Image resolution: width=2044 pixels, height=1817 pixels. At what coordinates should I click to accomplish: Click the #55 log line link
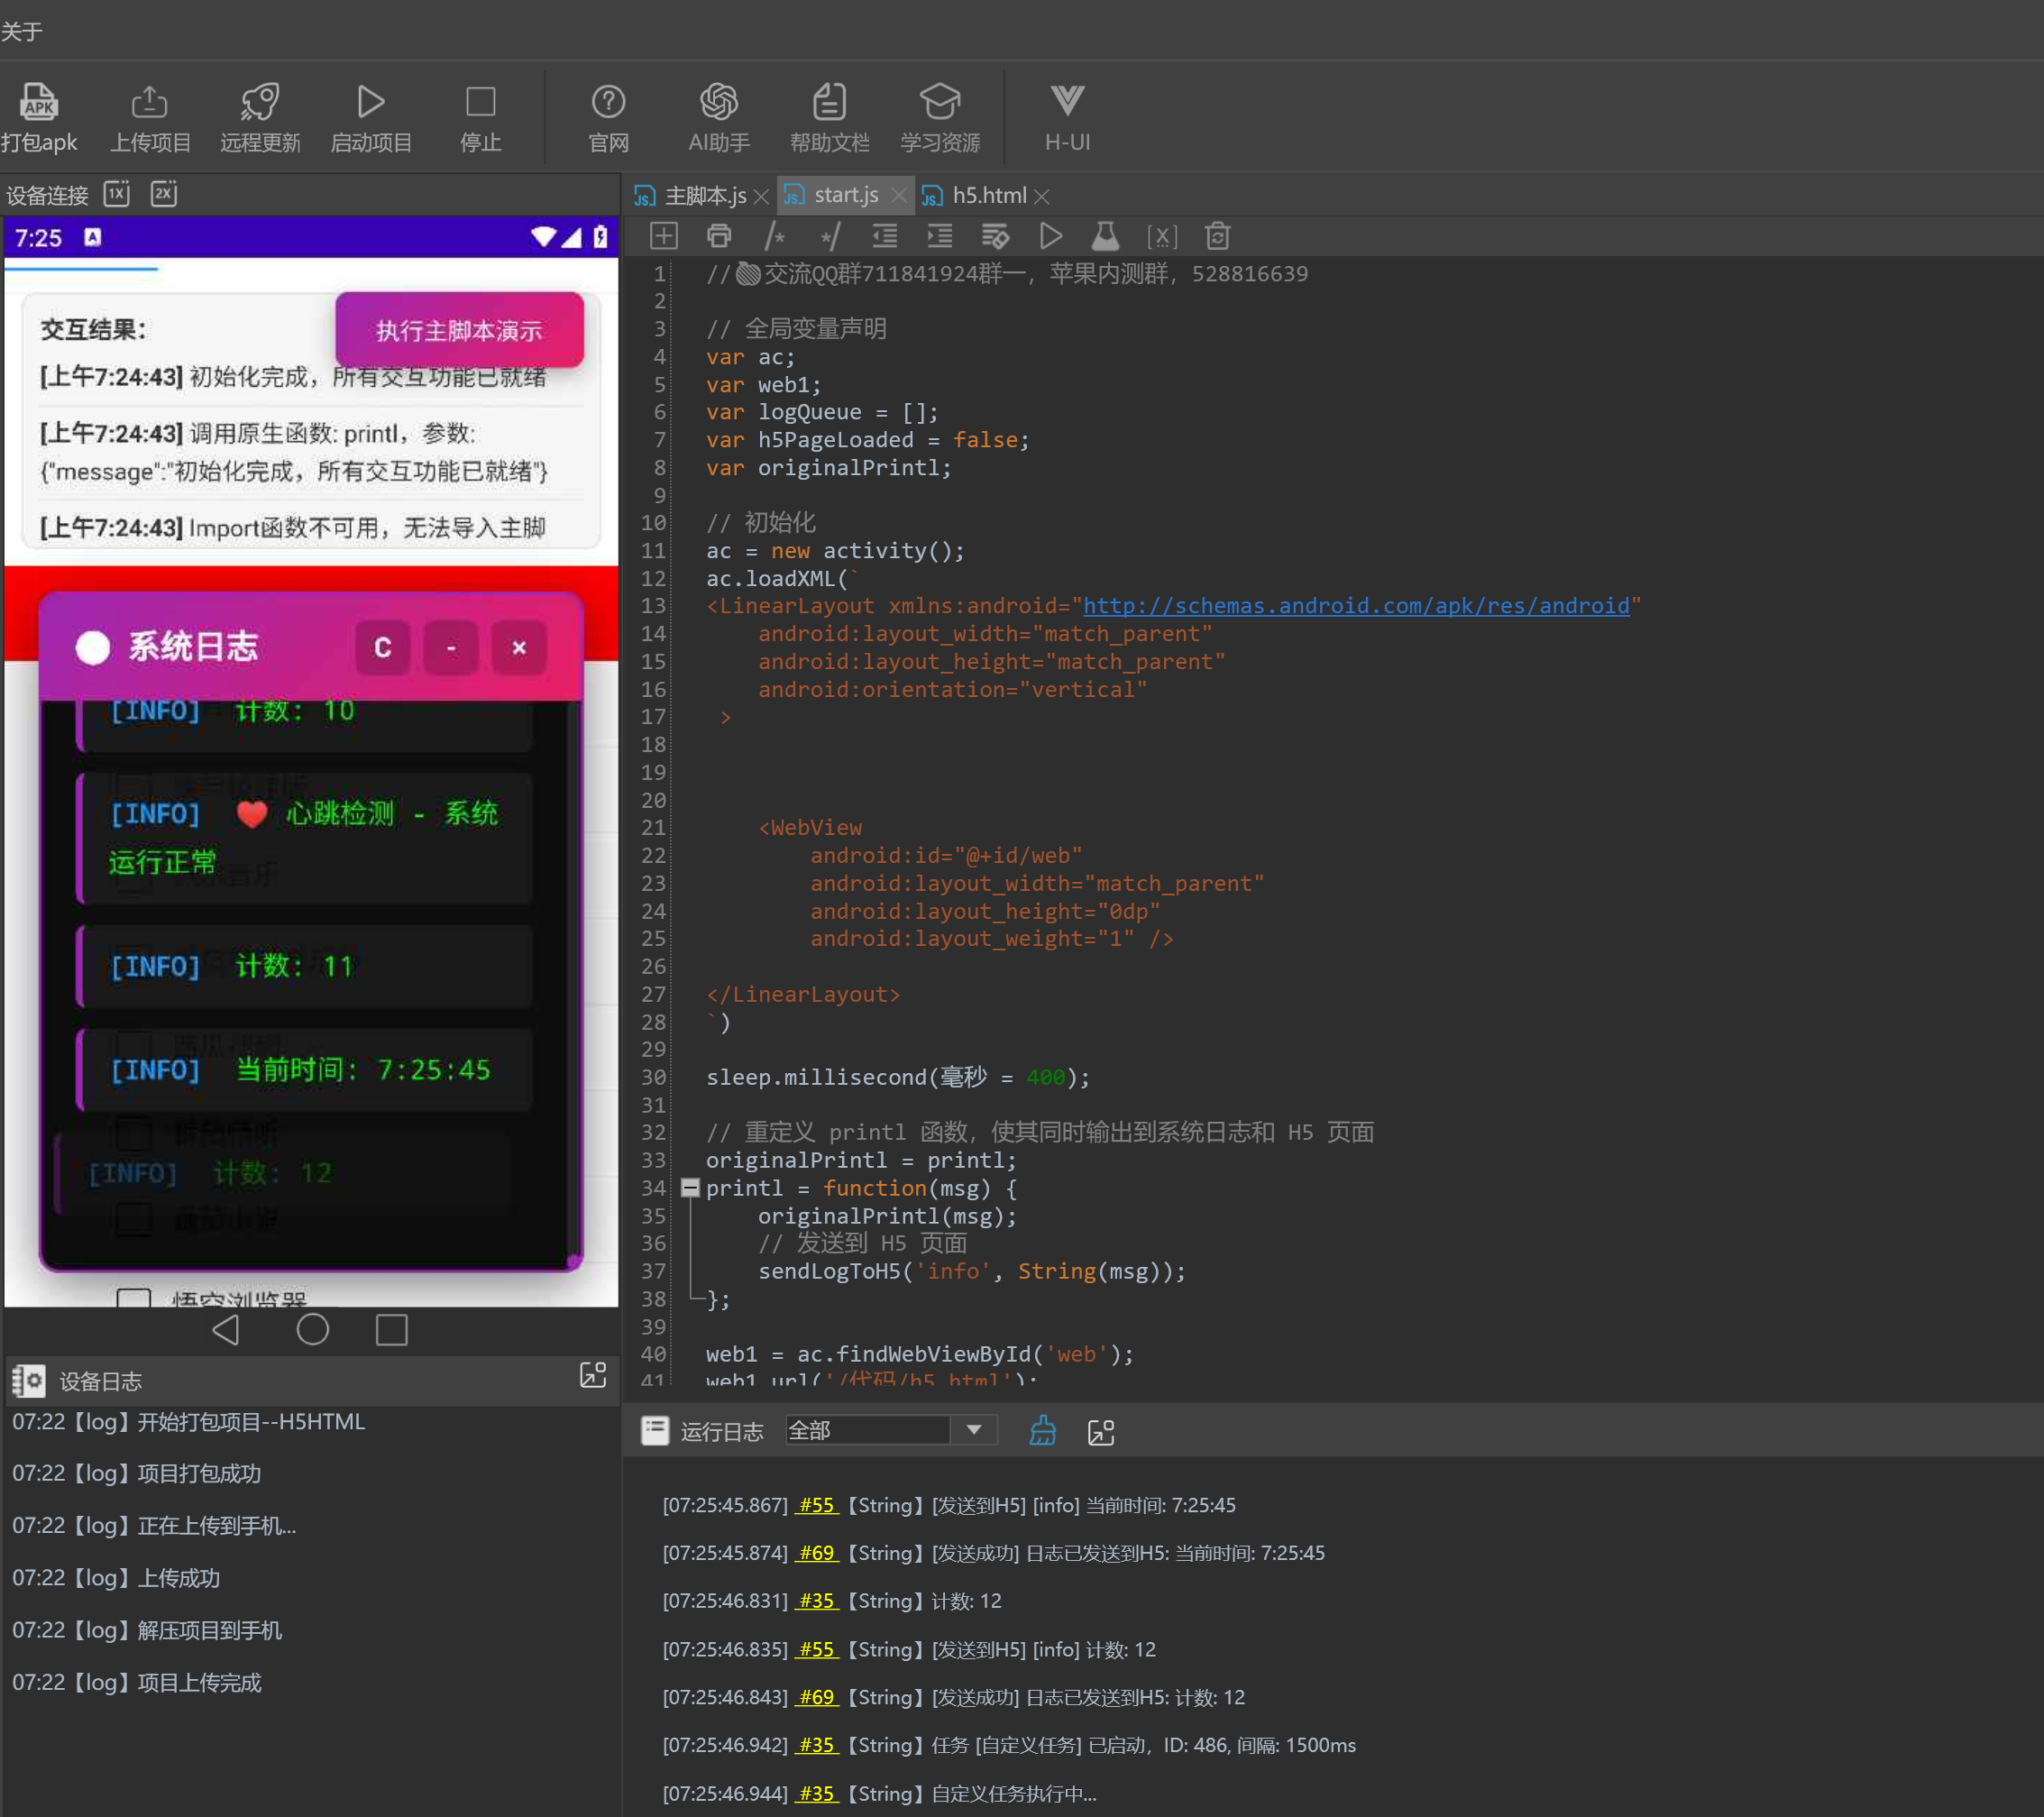click(816, 1505)
